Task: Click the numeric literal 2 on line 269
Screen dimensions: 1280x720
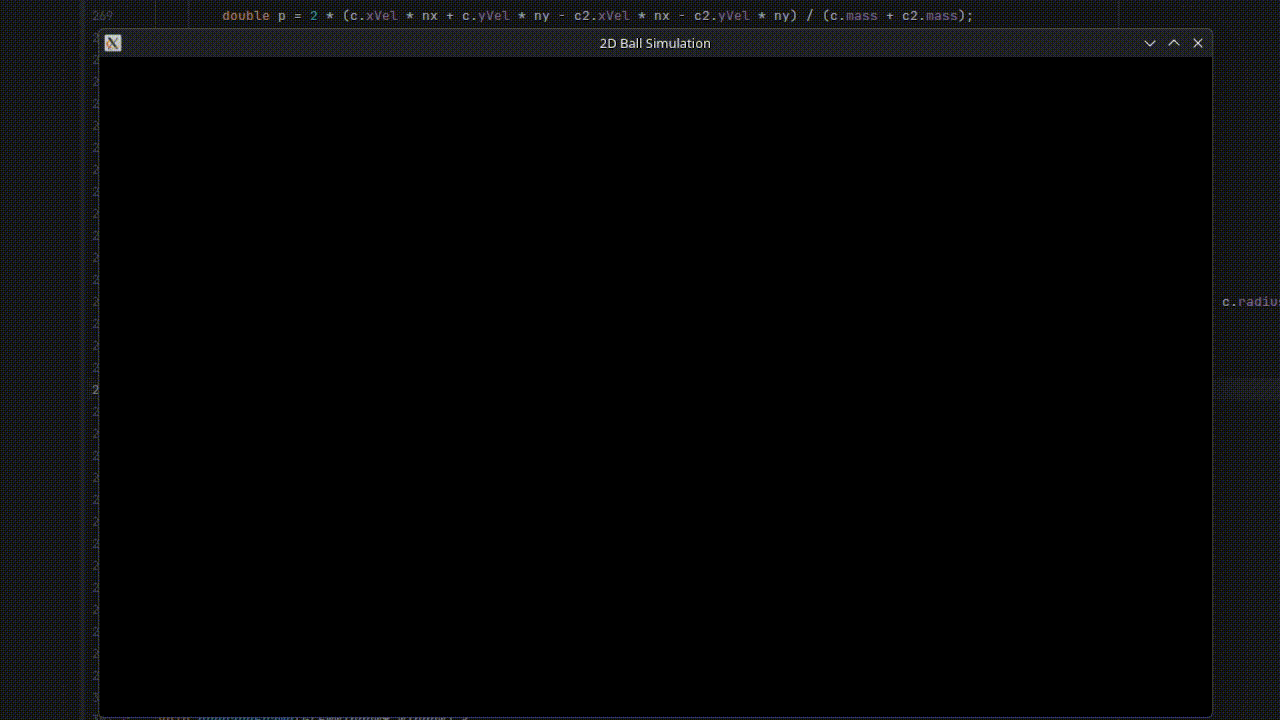Action: [314, 16]
